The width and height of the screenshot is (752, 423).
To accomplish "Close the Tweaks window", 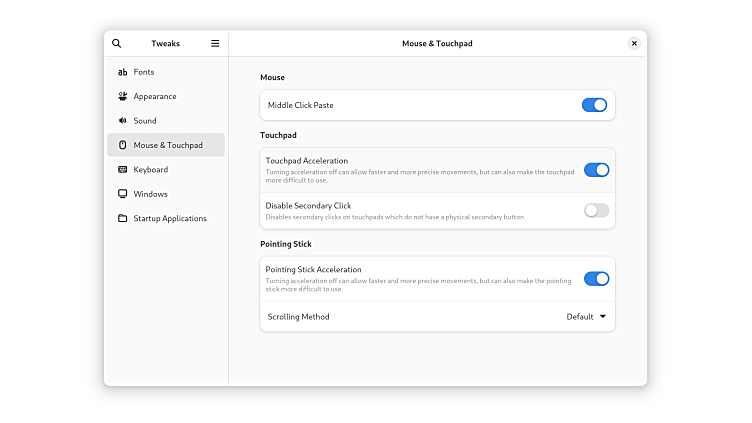I will click(x=634, y=44).
